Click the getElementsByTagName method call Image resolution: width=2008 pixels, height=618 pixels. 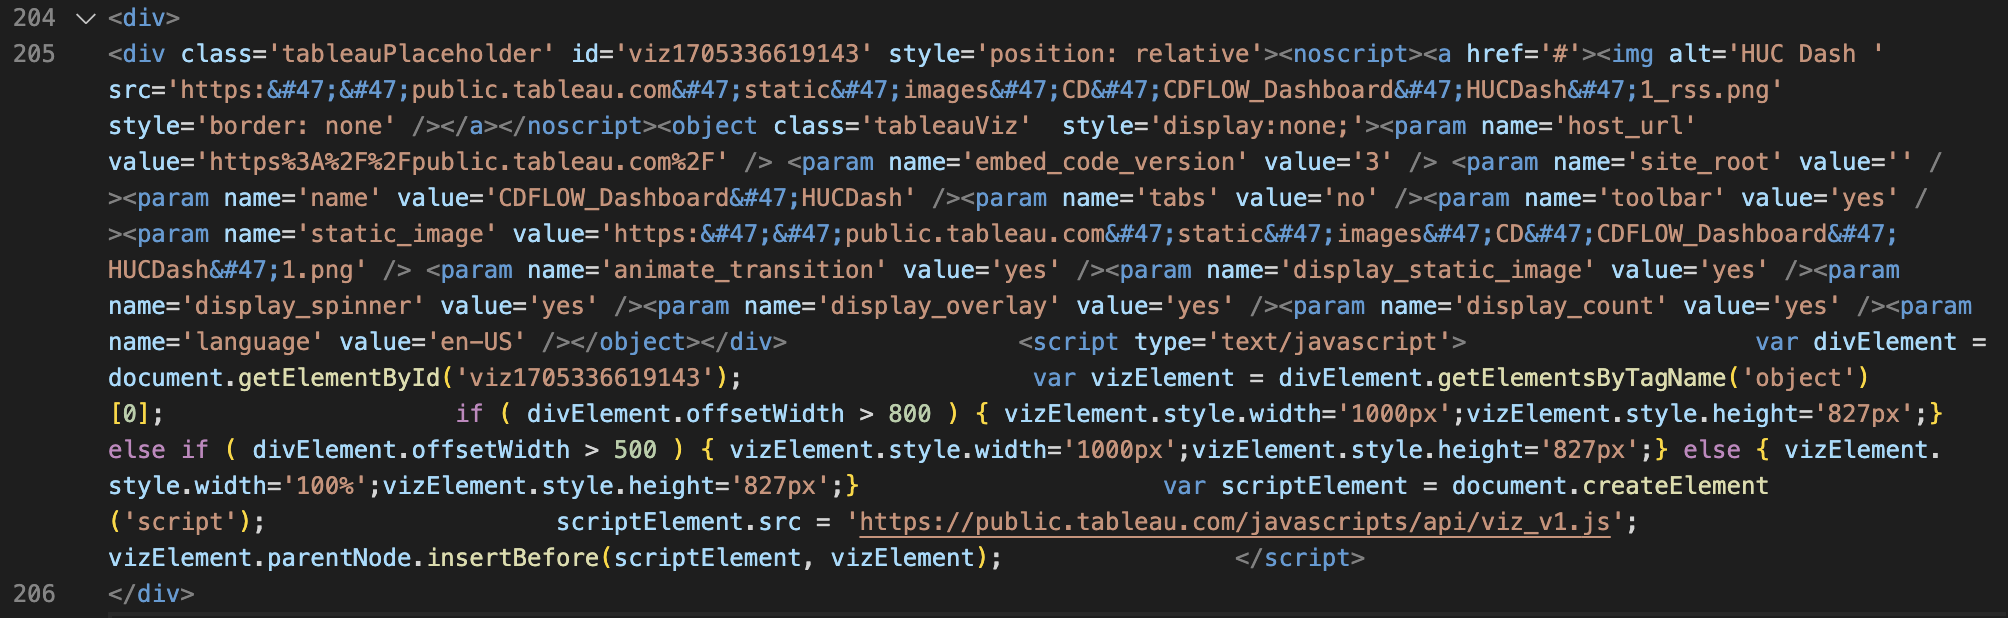point(1582,378)
